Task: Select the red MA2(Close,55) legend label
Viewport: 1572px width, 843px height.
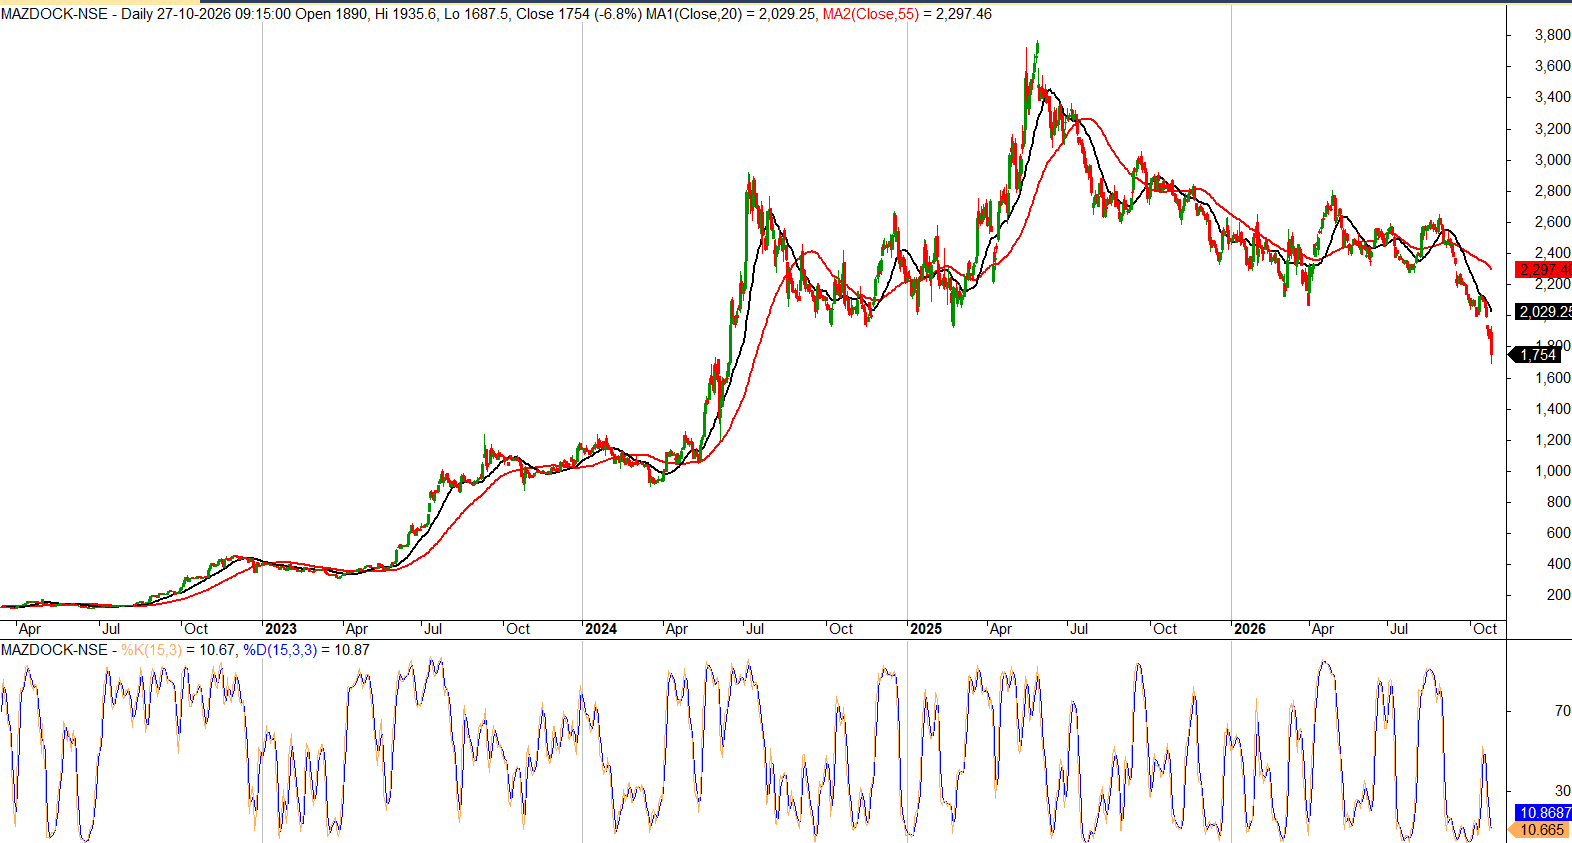Action: click(x=870, y=14)
